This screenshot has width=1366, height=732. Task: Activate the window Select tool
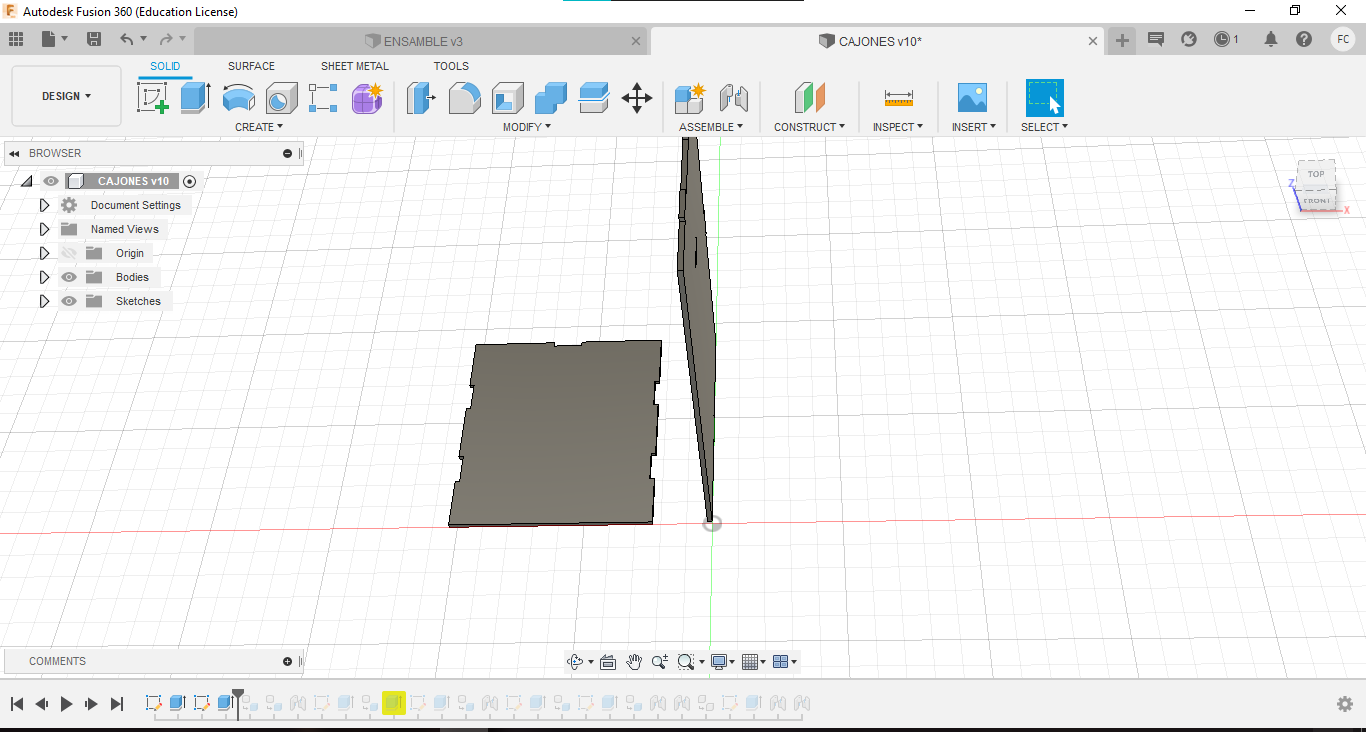click(1044, 98)
